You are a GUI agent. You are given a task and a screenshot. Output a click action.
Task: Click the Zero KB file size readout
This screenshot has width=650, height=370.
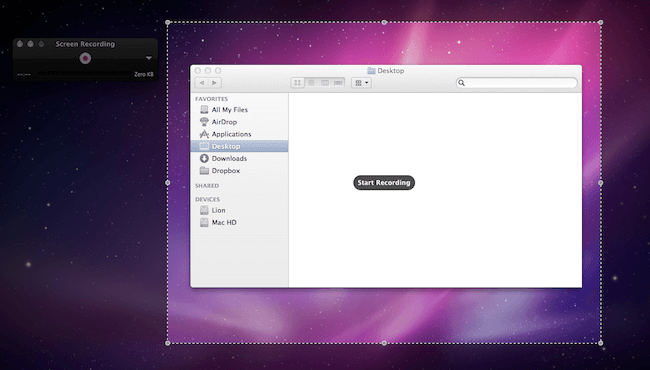pyautogui.click(x=144, y=75)
